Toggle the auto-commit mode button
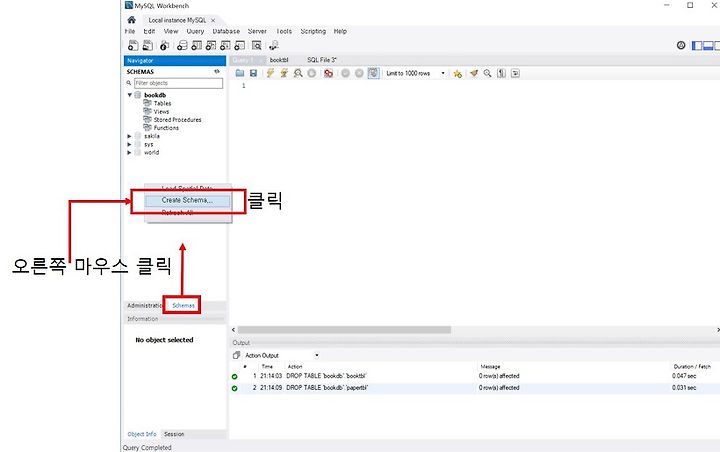Image resolution: width=720 pixels, height=452 pixels. (373, 73)
